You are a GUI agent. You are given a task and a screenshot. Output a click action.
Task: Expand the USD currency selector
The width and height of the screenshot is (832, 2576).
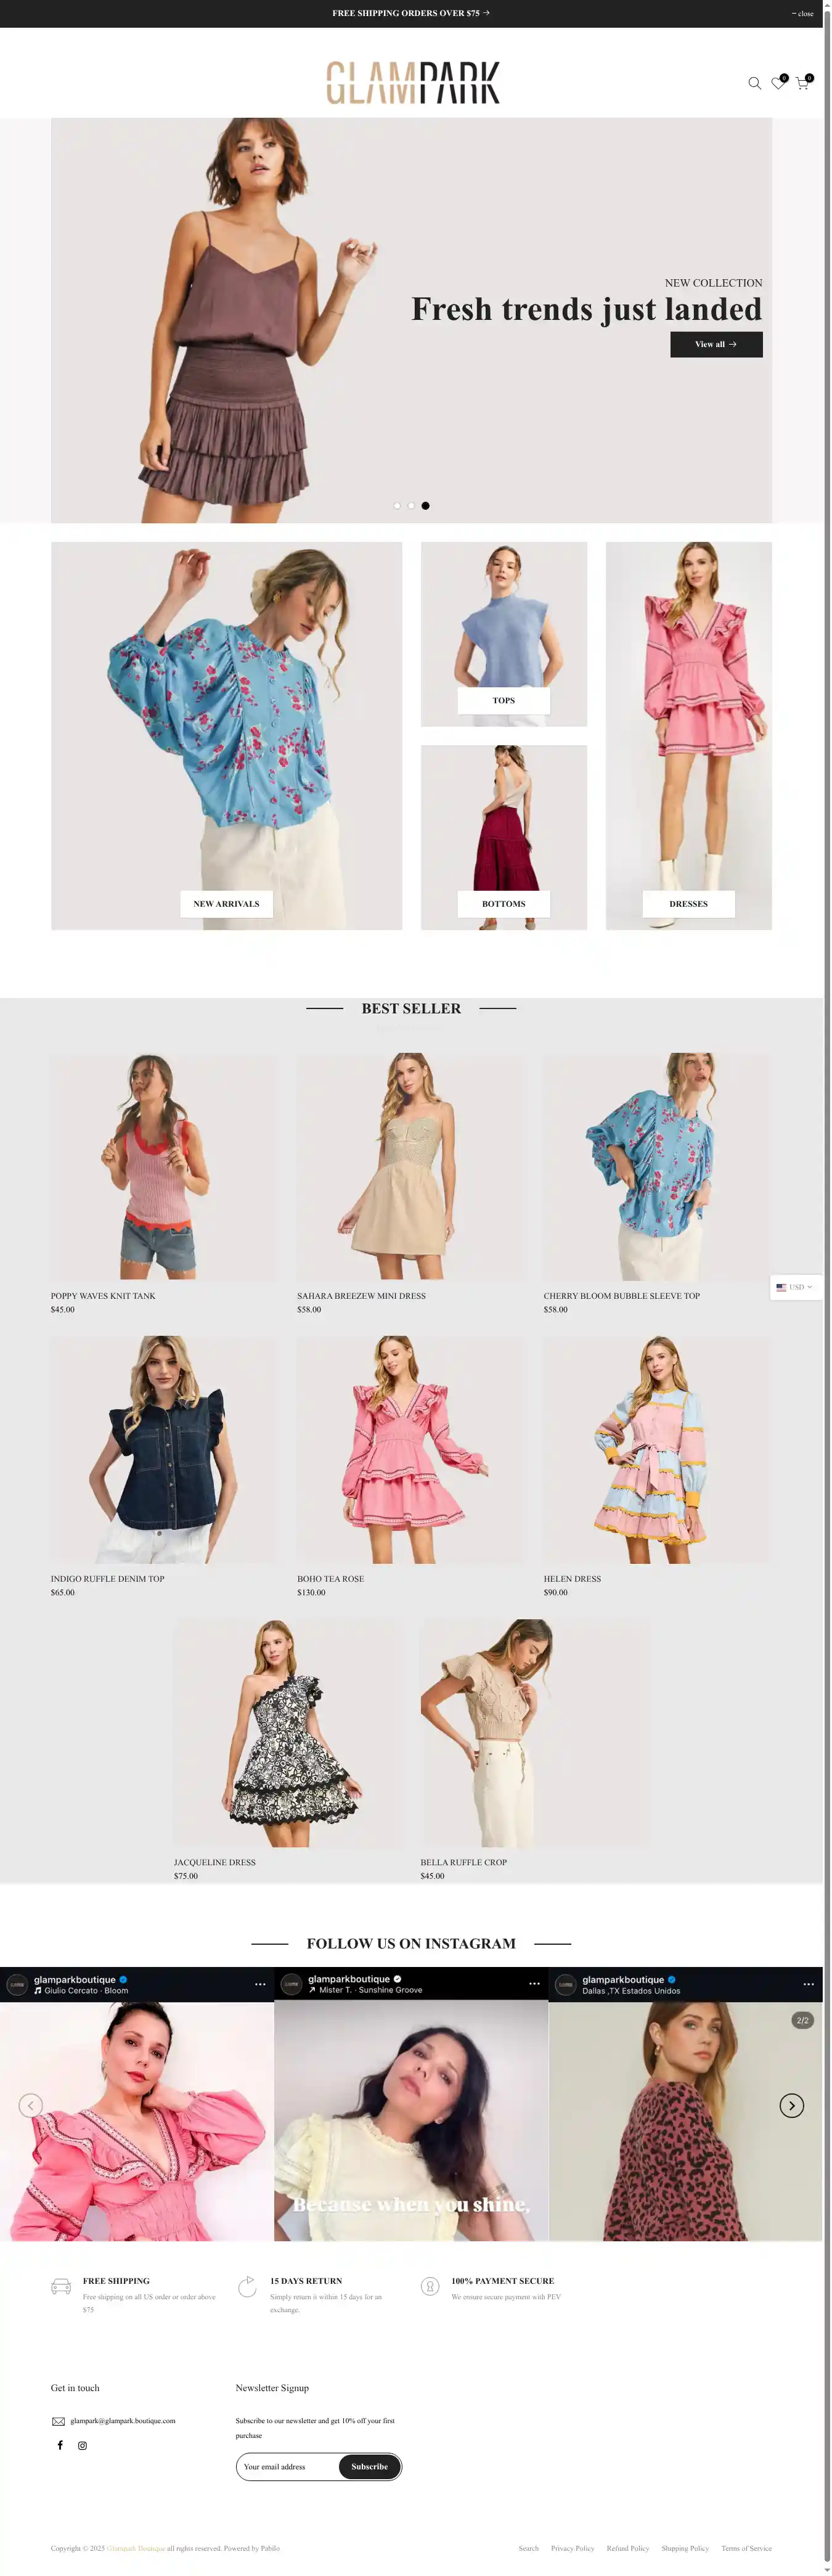[x=795, y=1287]
